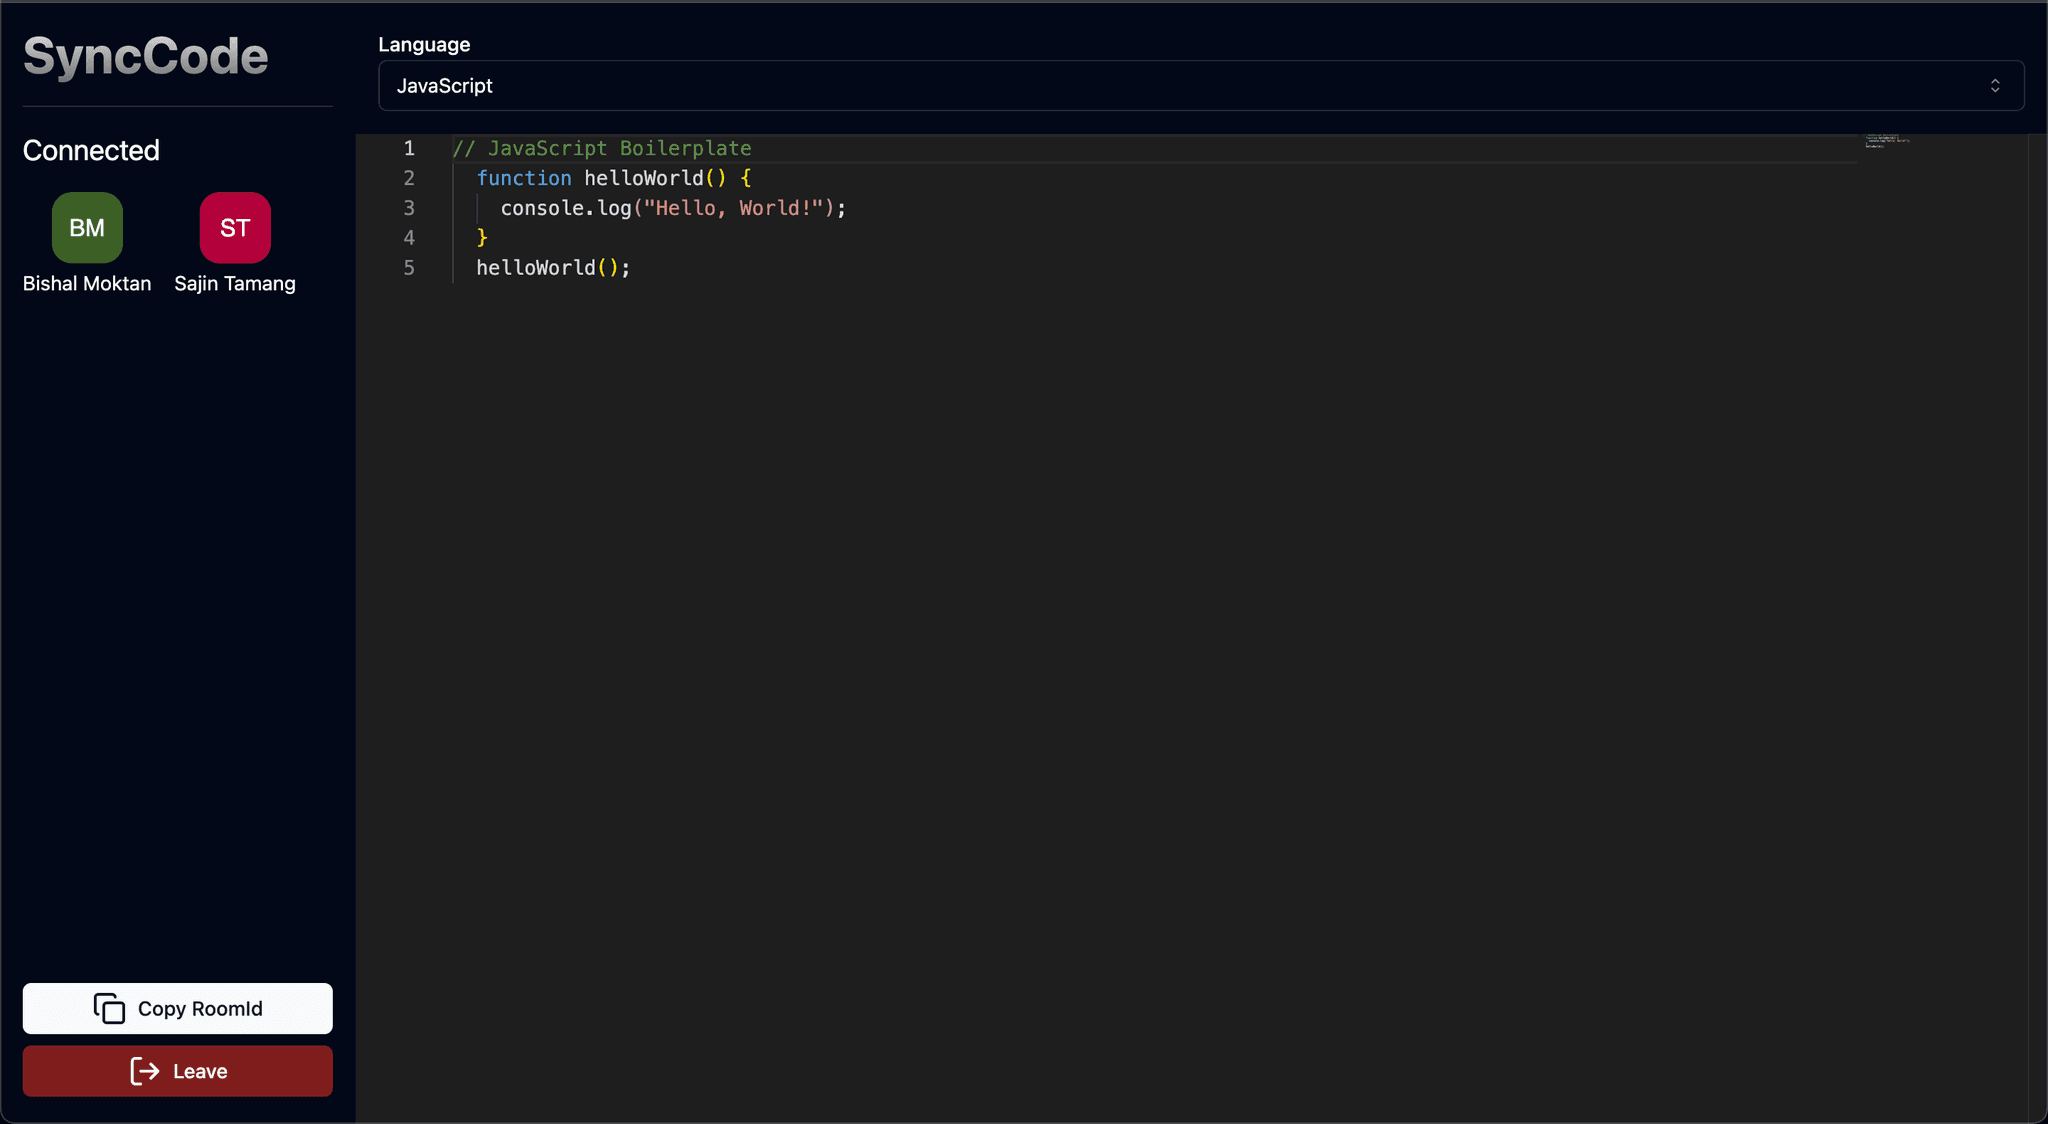Click the Language label
The width and height of the screenshot is (2048, 1124).
(424, 44)
